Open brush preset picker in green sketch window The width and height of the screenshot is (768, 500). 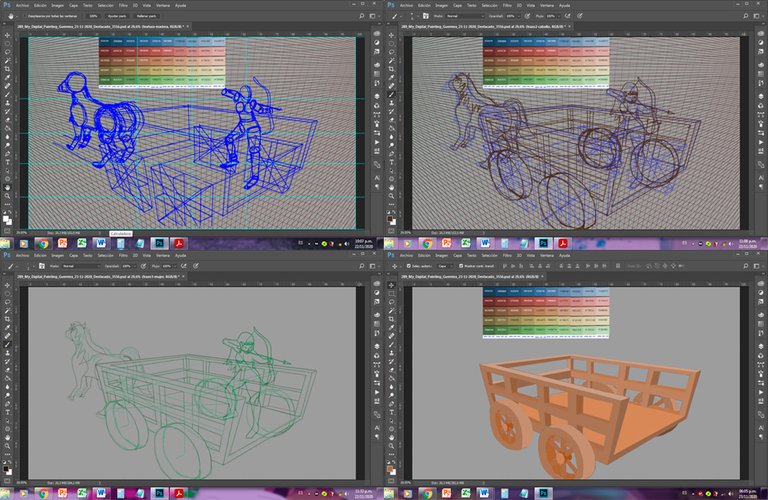[x=29, y=266]
